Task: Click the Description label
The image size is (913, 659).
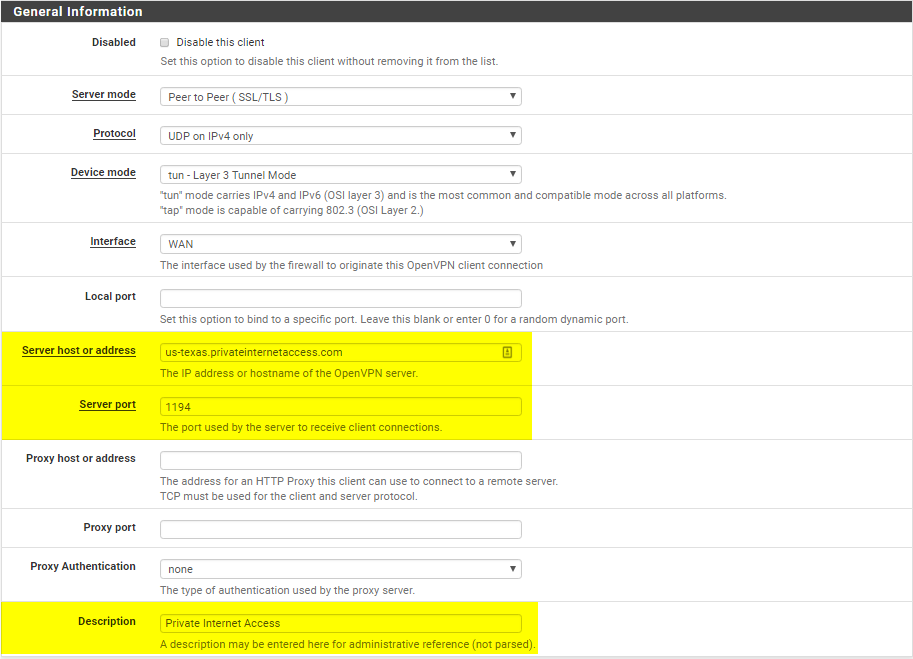Action: [x=107, y=621]
